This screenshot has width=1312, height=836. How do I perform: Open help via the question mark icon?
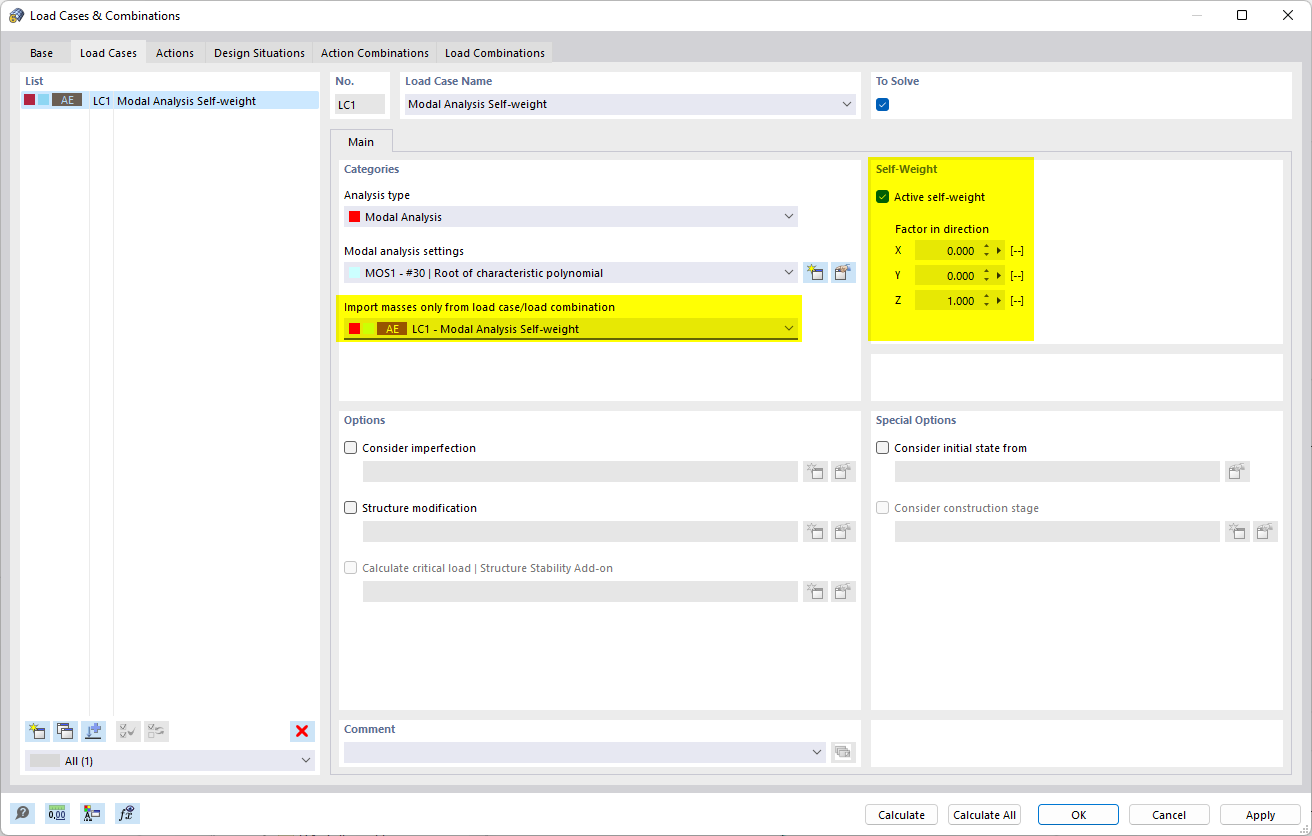coord(22,814)
